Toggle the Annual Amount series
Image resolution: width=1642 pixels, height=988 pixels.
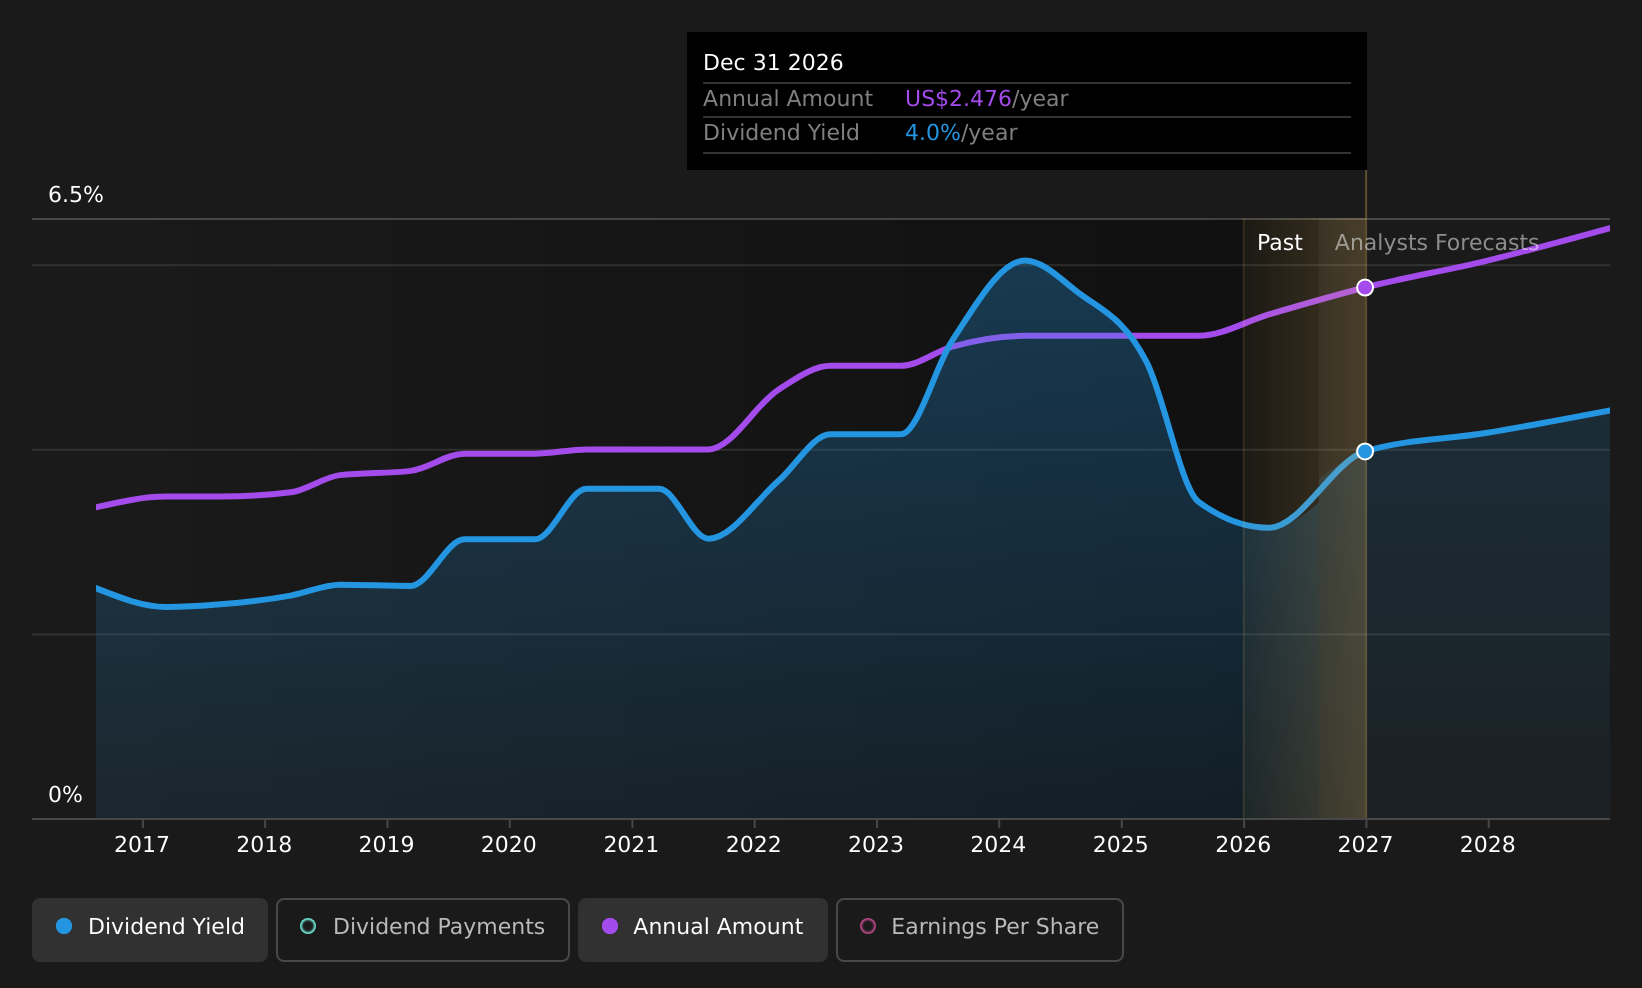click(x=703, y=929)
